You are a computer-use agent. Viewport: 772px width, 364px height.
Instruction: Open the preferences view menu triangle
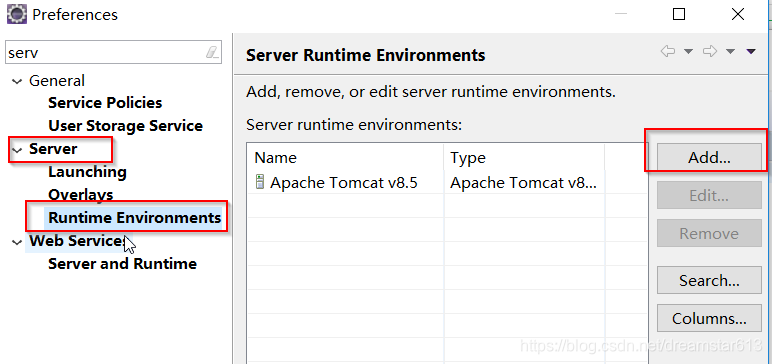(751, 51)
